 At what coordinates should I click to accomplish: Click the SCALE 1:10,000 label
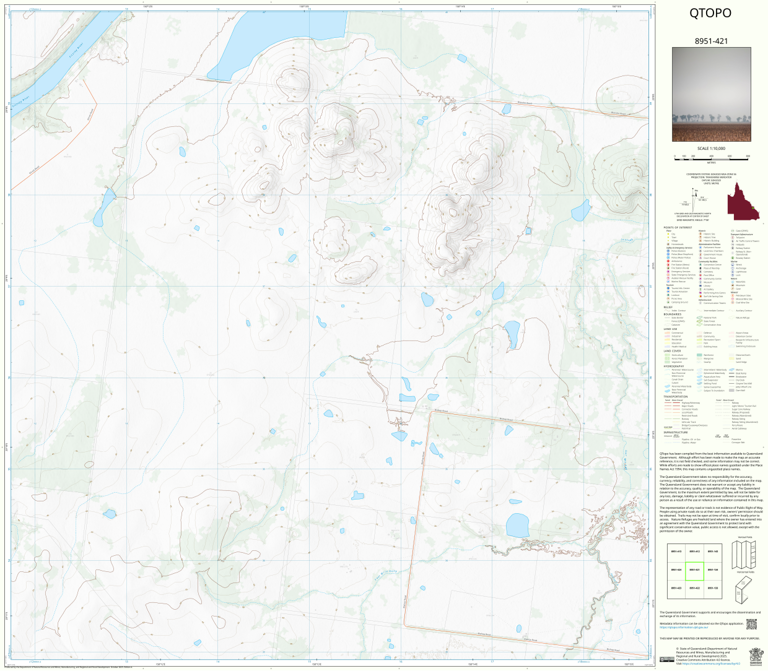point(711,148)
